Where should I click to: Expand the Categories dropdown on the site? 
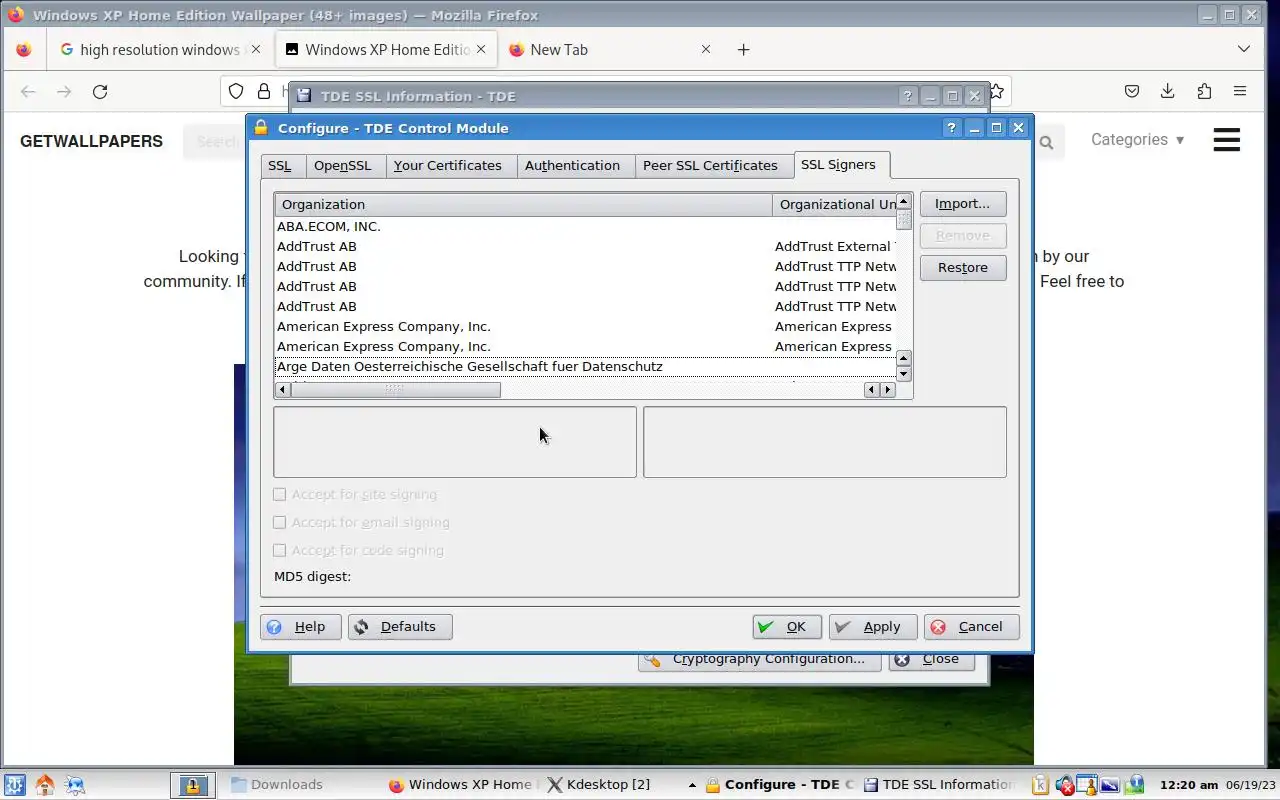click(x=1138, y=140)
